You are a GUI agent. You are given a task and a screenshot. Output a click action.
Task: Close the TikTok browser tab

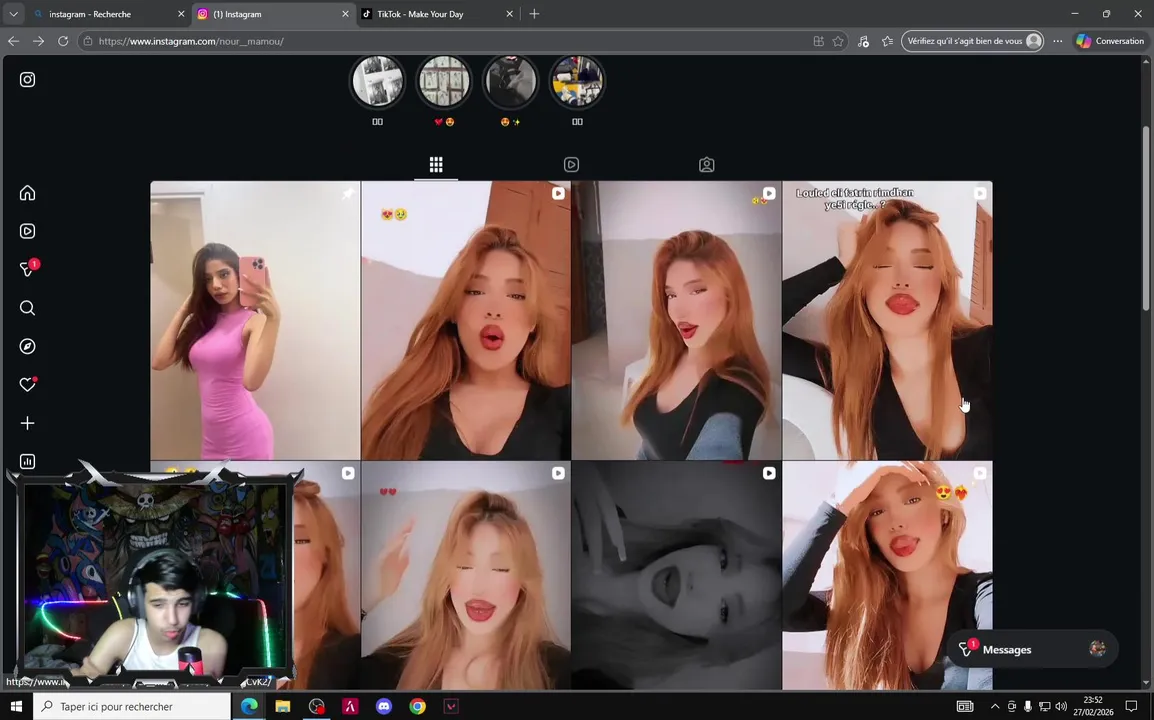click(x=509, y=14)
